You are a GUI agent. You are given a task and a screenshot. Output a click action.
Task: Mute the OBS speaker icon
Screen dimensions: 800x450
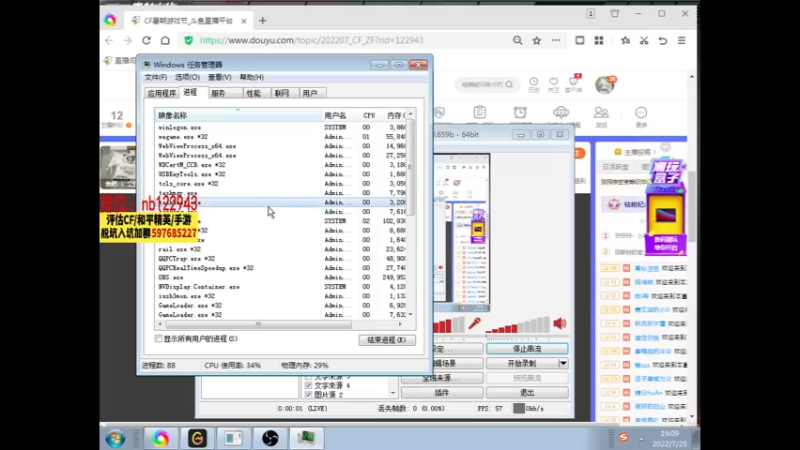click(x=560, y=323)
